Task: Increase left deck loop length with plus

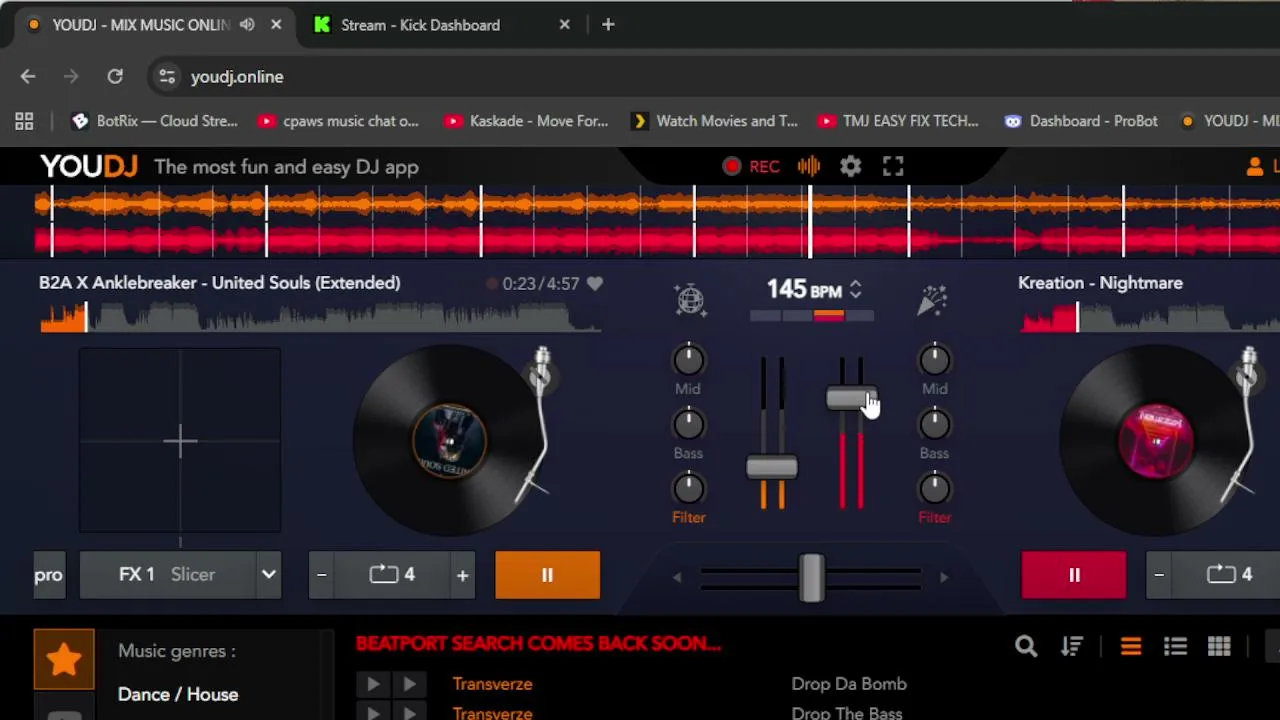Action: point(462,575)
